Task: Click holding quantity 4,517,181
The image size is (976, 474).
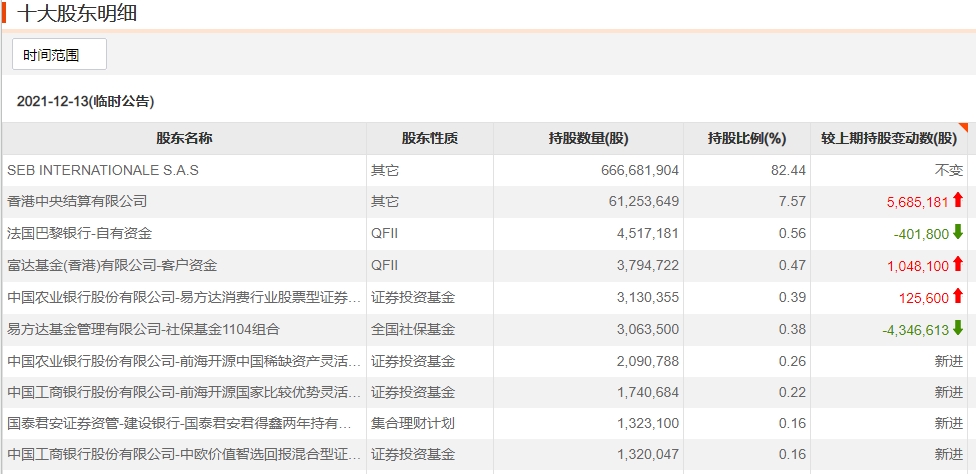Action: [647, 234]
